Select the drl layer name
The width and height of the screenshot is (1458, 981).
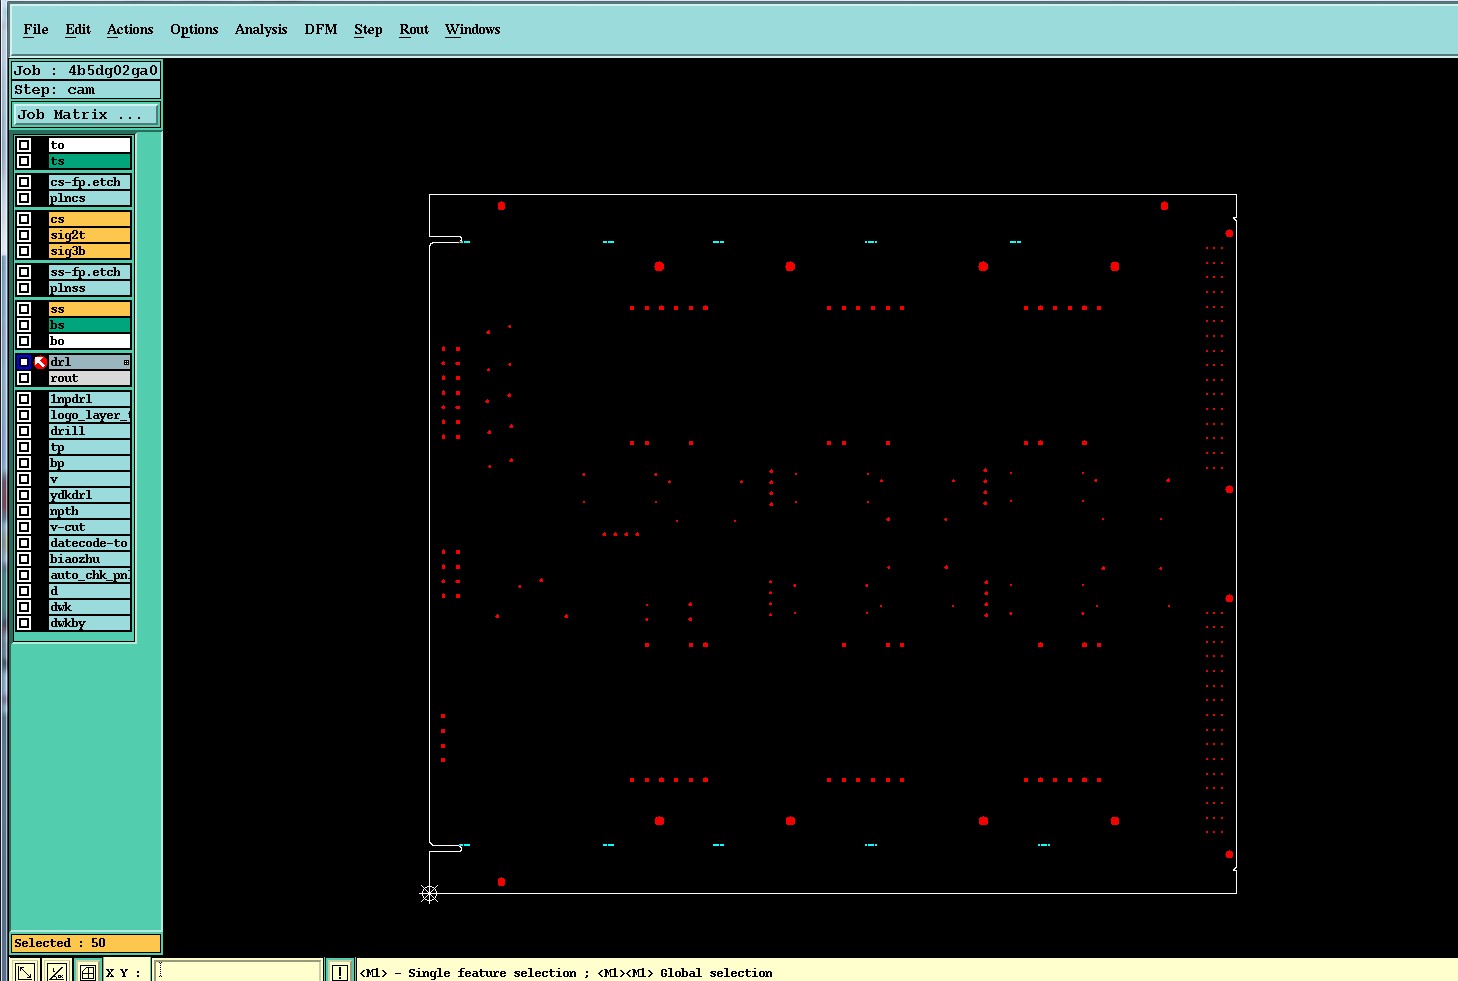89,362
